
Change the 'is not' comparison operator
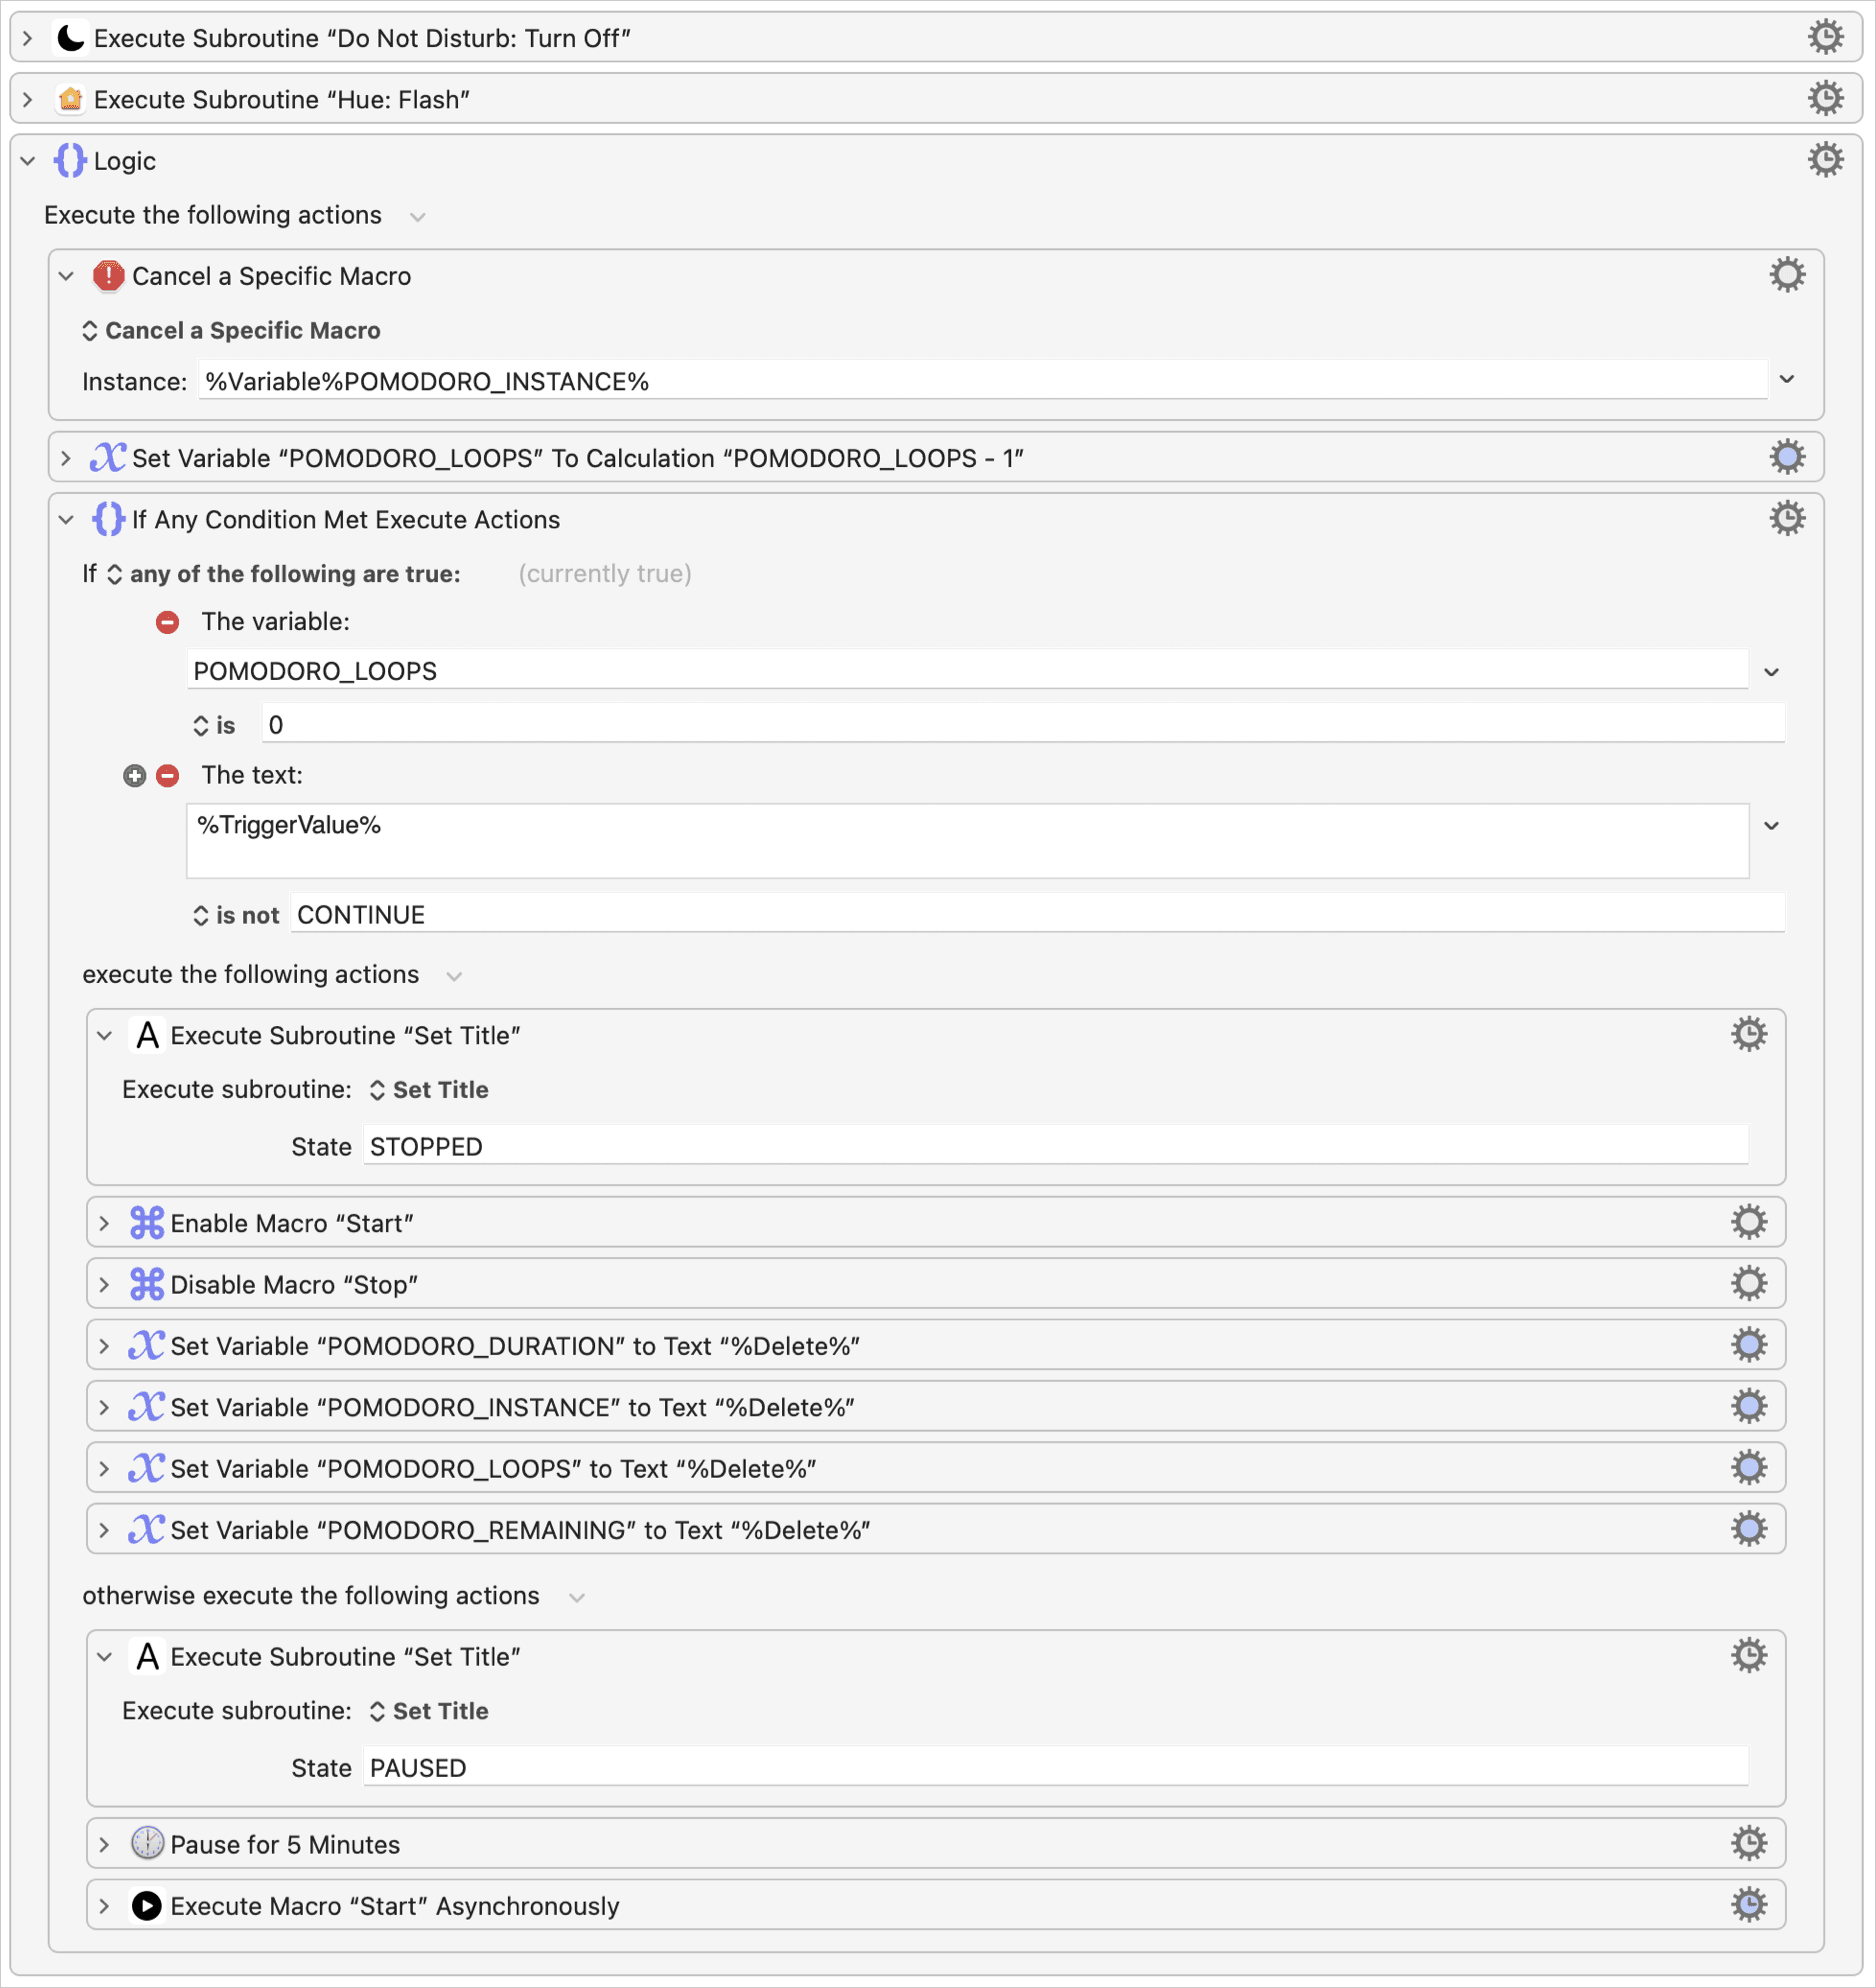236,915
